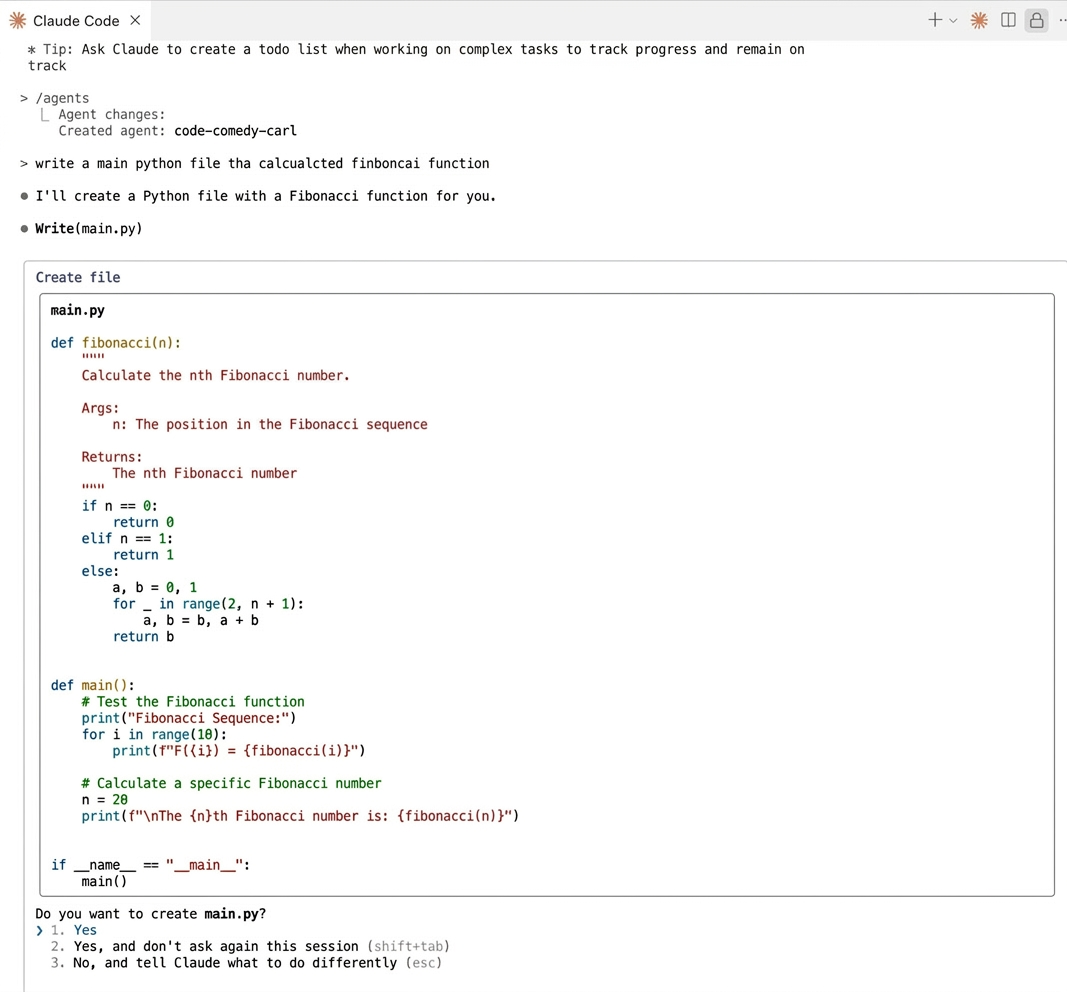This screenshot has width=1067, height=992.
Task: Click the /agents command line
Action: pos(62,98)
